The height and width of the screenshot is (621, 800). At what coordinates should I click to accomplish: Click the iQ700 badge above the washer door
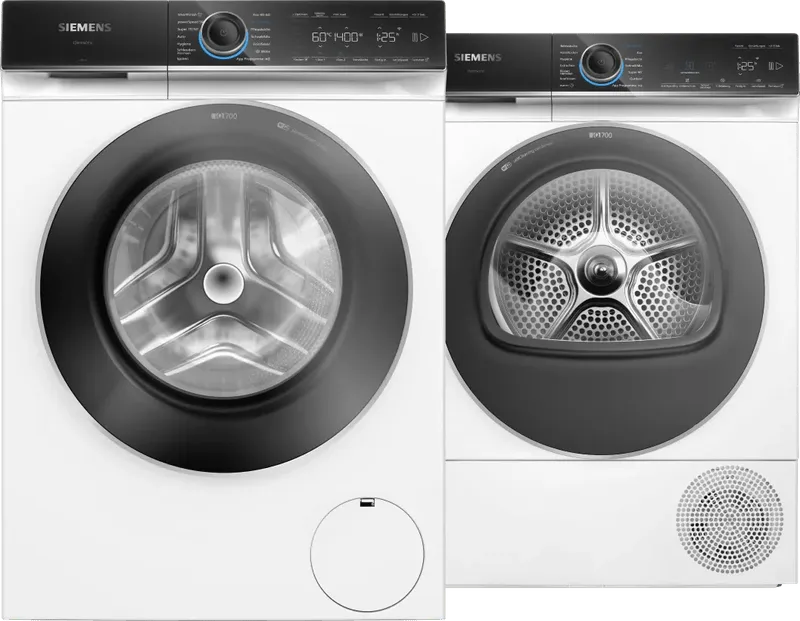[x=223, y=116]
